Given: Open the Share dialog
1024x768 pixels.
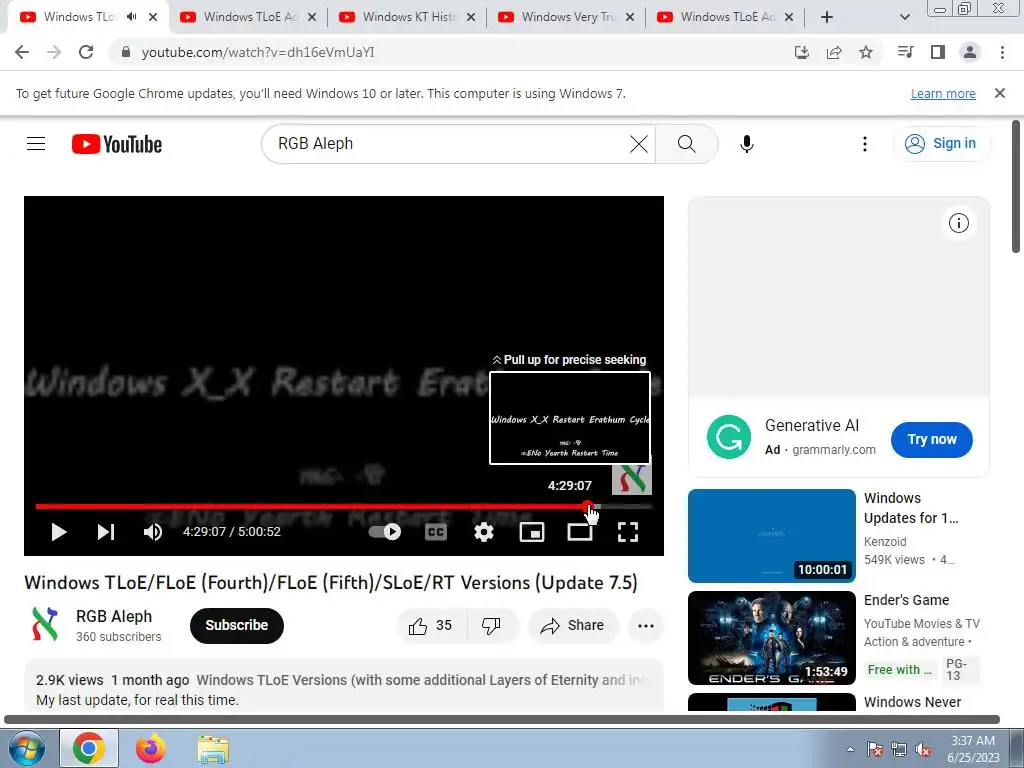Looking at the screenshot, I should pos(573,626).
